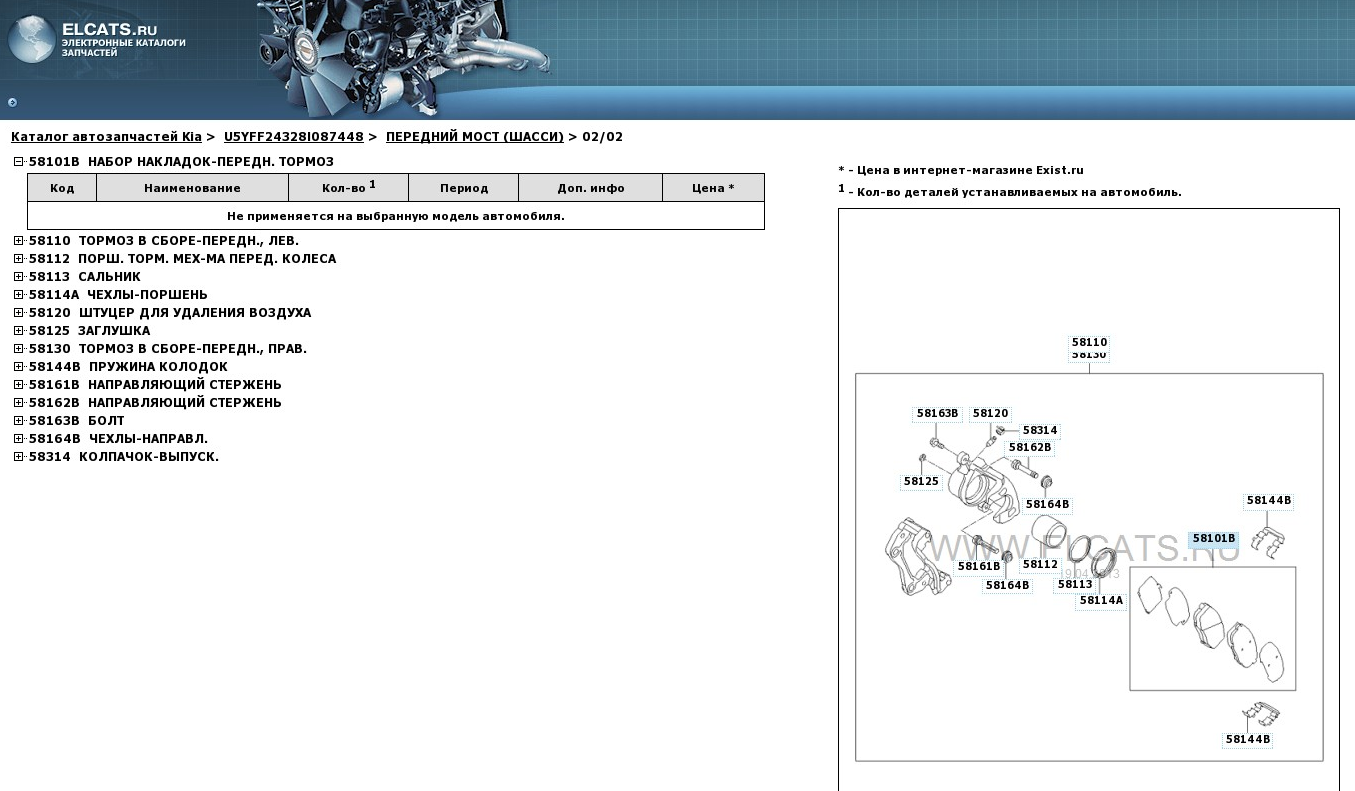Expand the 58314 КОЛПАЧОК-ВЫПУСК. item

(18, 457)
